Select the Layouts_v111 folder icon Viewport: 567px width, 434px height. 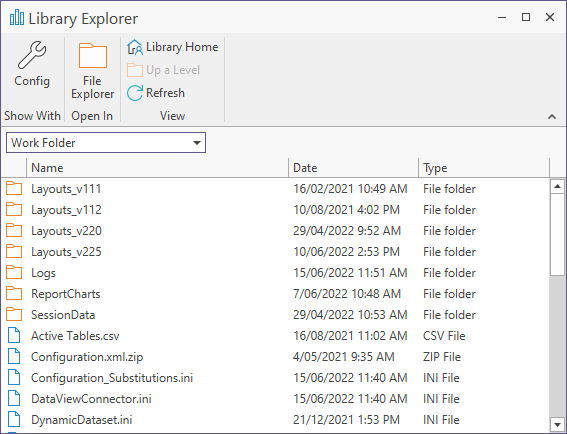click(14, 188)
